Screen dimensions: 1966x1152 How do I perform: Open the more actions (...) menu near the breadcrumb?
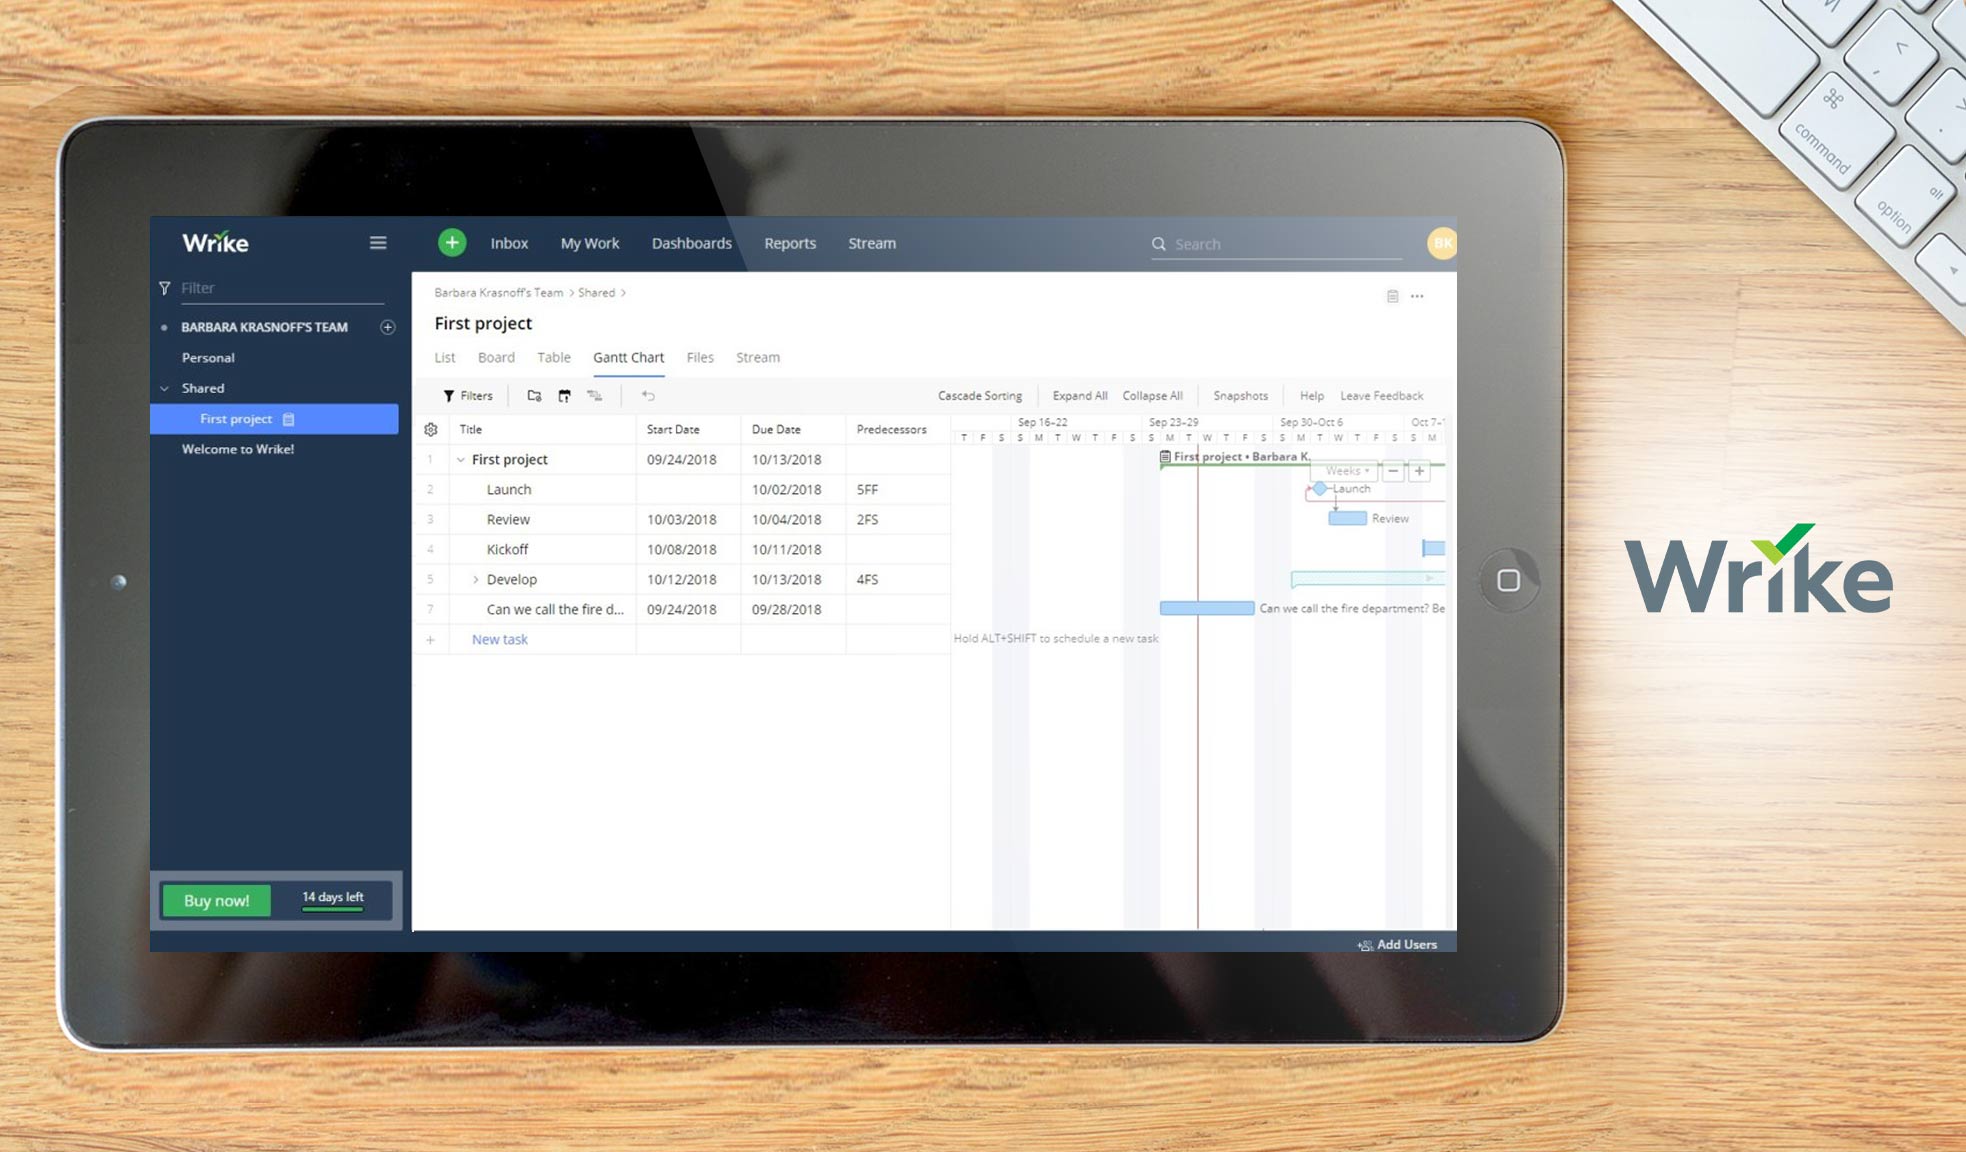pos(1417,296)
